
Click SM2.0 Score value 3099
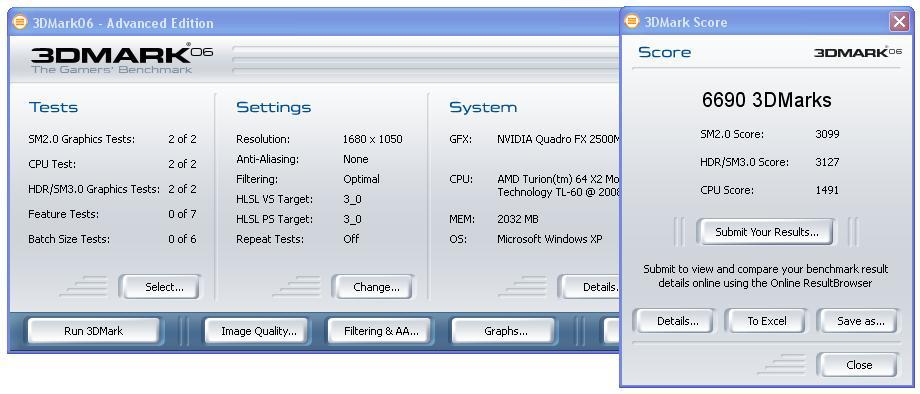[x=827, y=134]
